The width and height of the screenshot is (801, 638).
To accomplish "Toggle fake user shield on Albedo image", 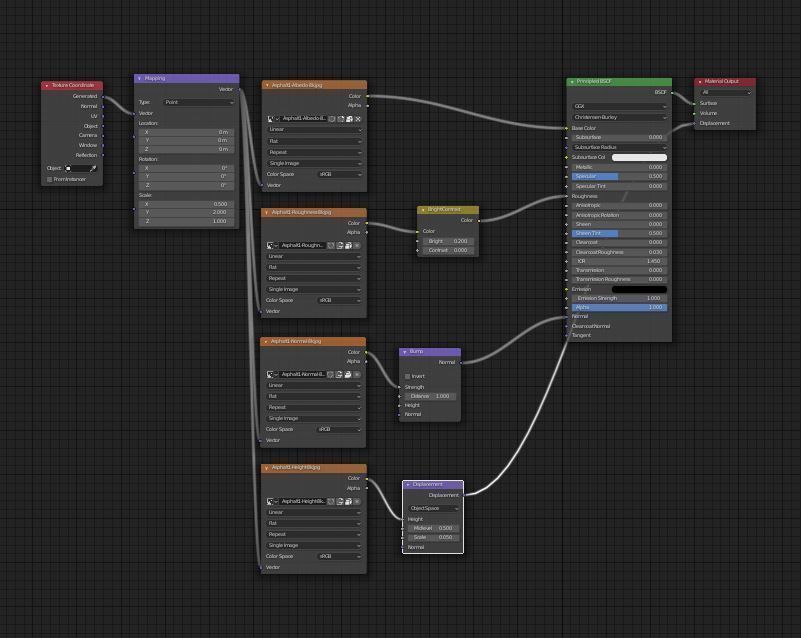I will (332, 119).
